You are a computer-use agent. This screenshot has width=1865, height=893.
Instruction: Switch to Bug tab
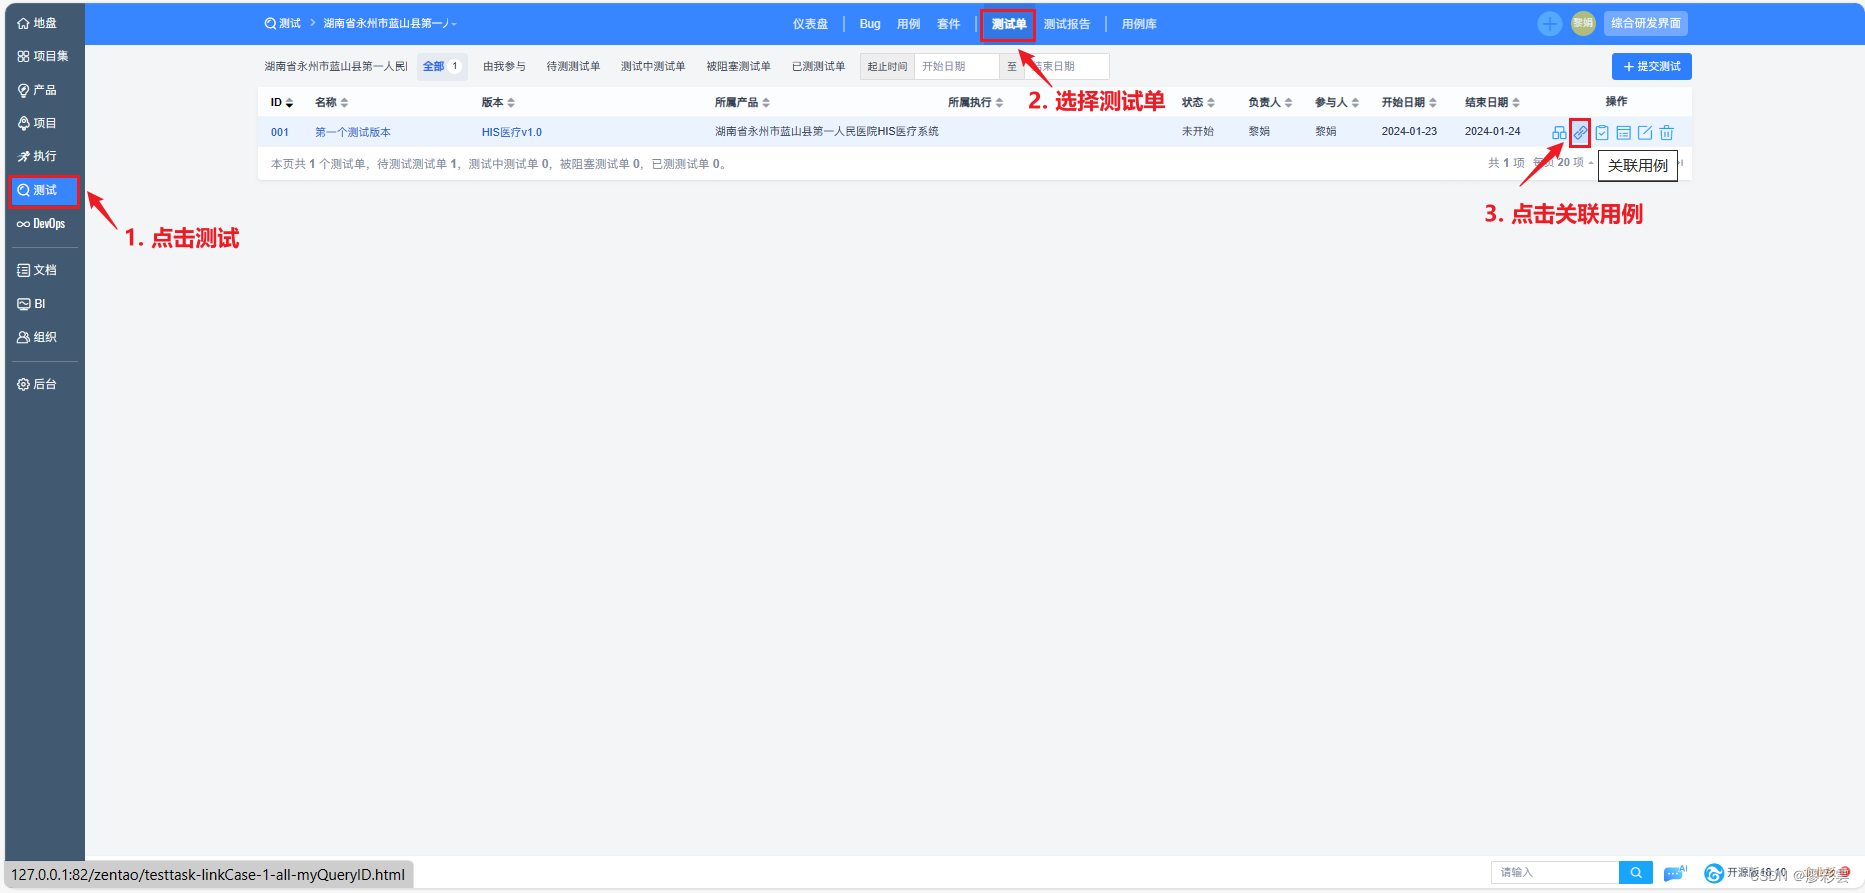[x=870, y=24]
